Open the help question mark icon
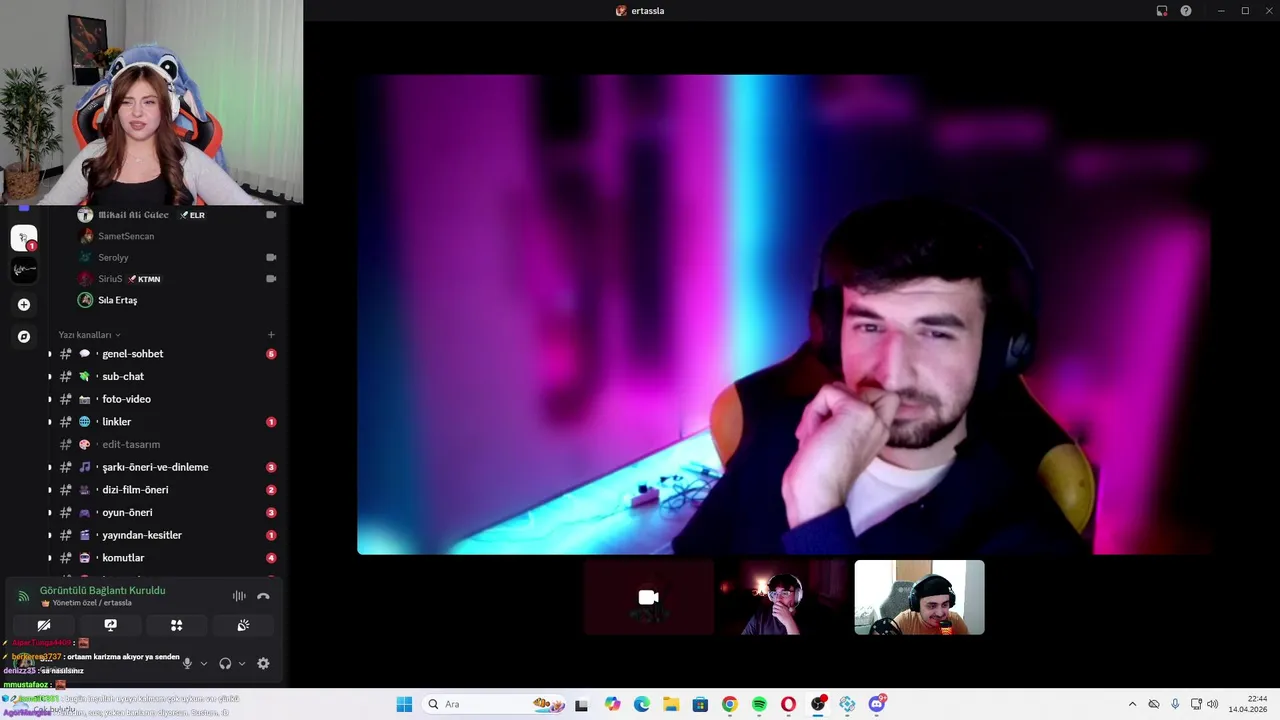1280x720 pixels. (x=1186, y=11)
